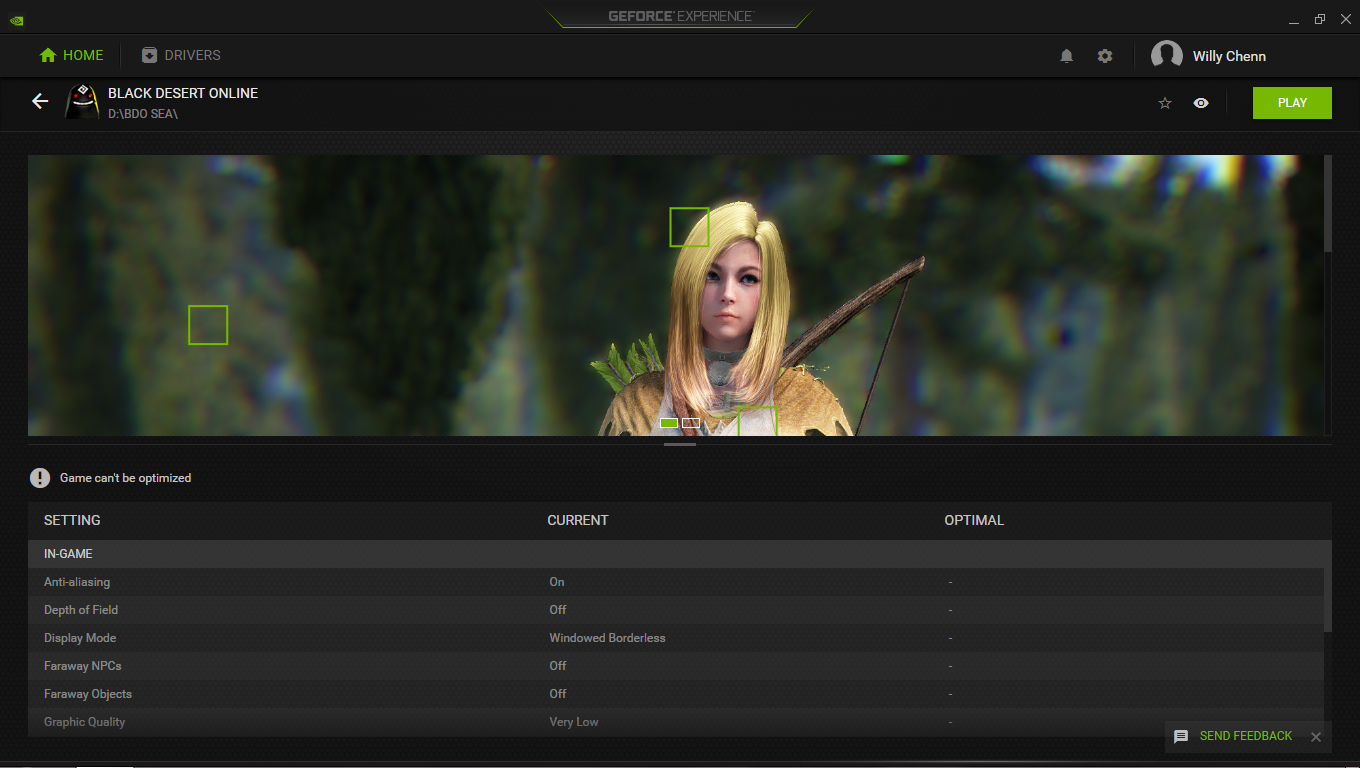Open the notifications bell
Viewport: 1360px width, 768px height.
(1066, 56)
